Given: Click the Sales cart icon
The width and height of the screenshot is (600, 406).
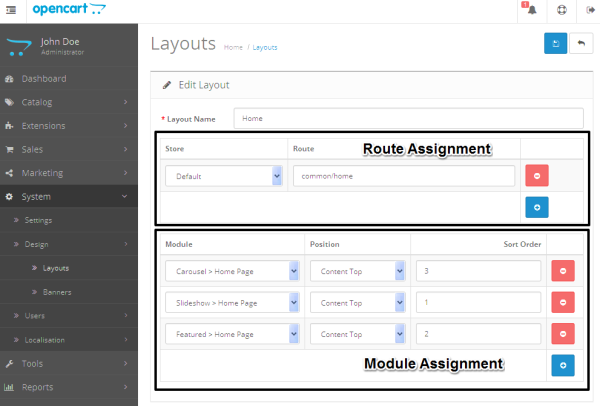Looking at the screenshot, I should point(9,149).
